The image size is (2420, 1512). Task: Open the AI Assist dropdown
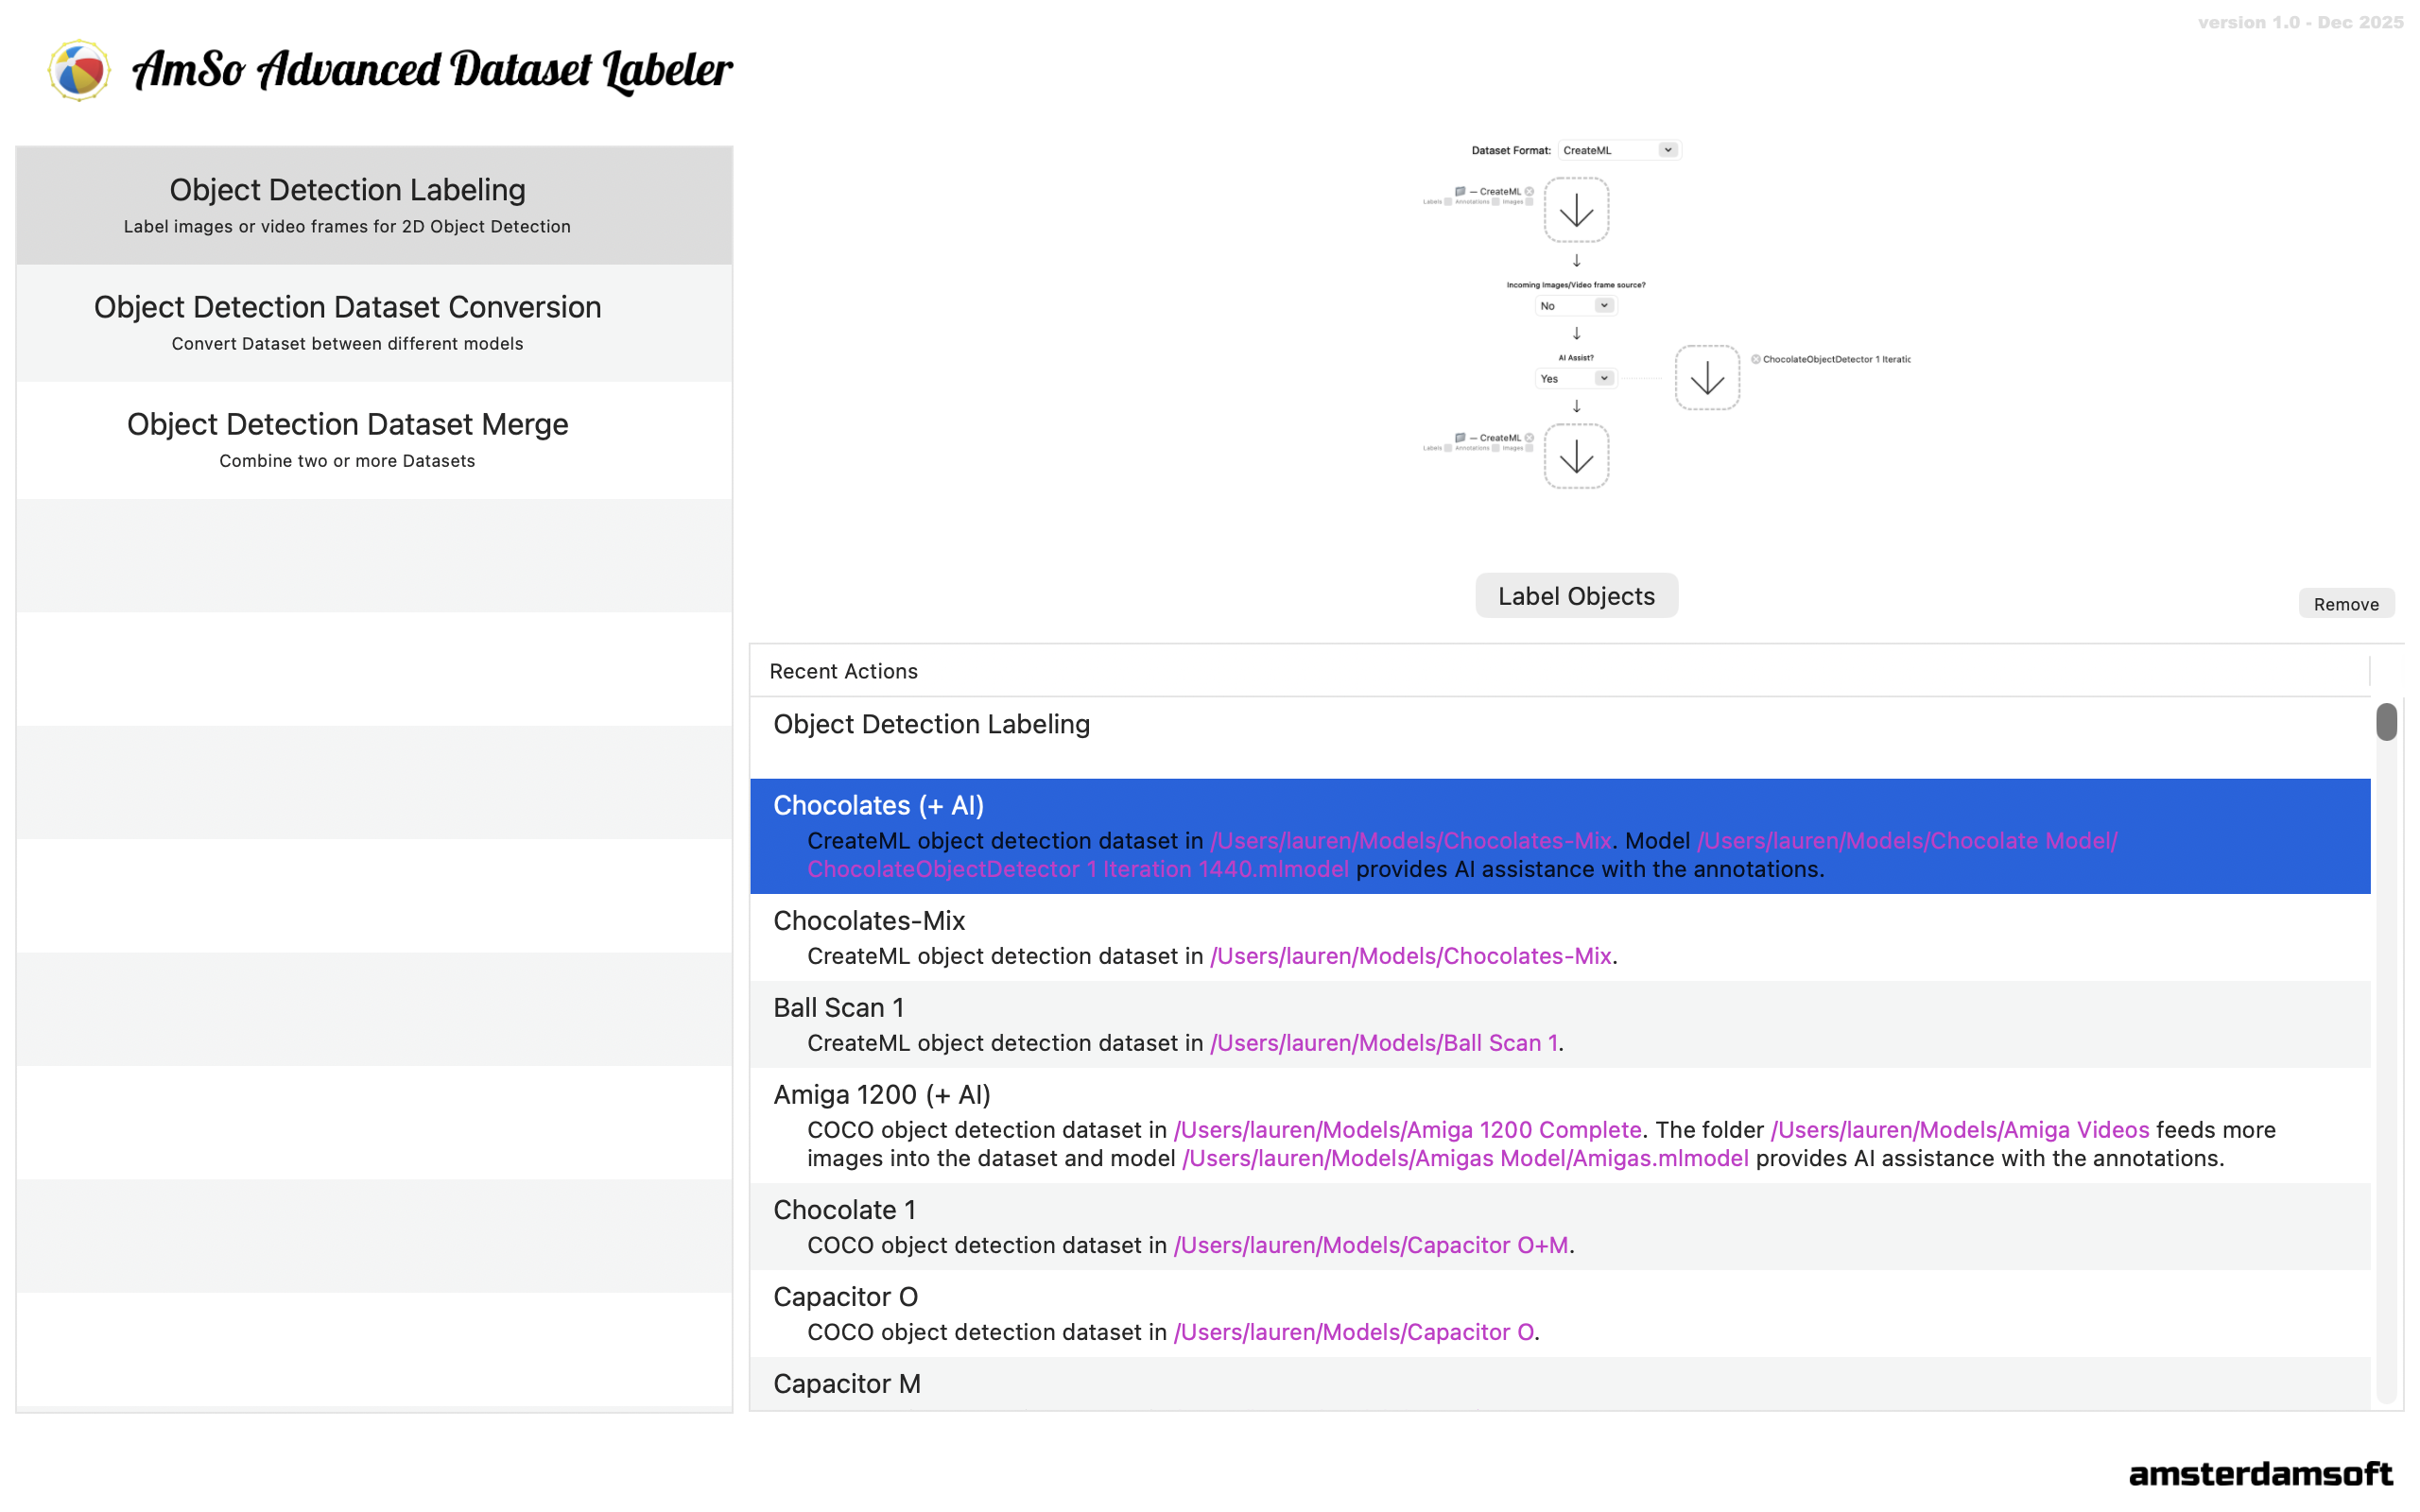click(1576, 379)
